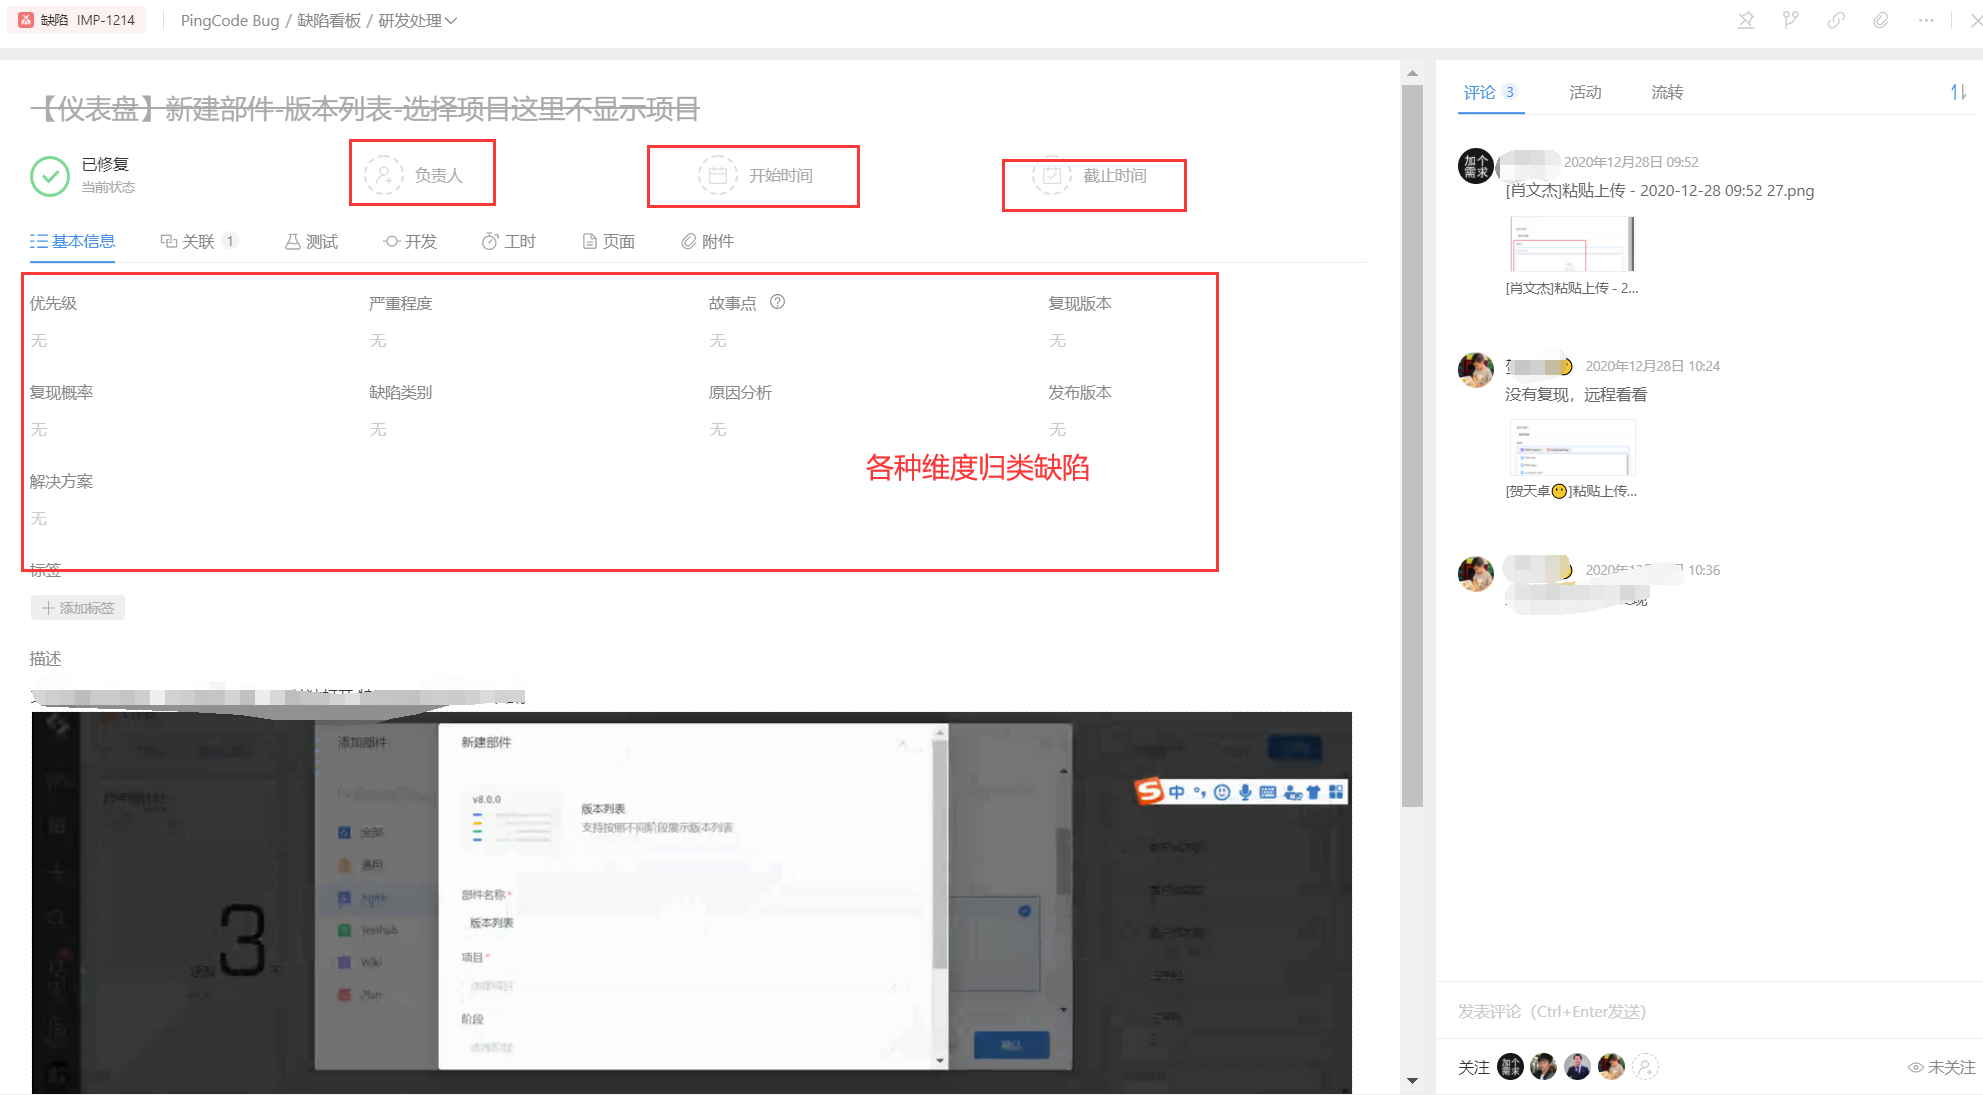Open 缺陷看板 breadcrumb link
The height and width of the screenshot is (1095, 1983).
(x=328, y=20)
